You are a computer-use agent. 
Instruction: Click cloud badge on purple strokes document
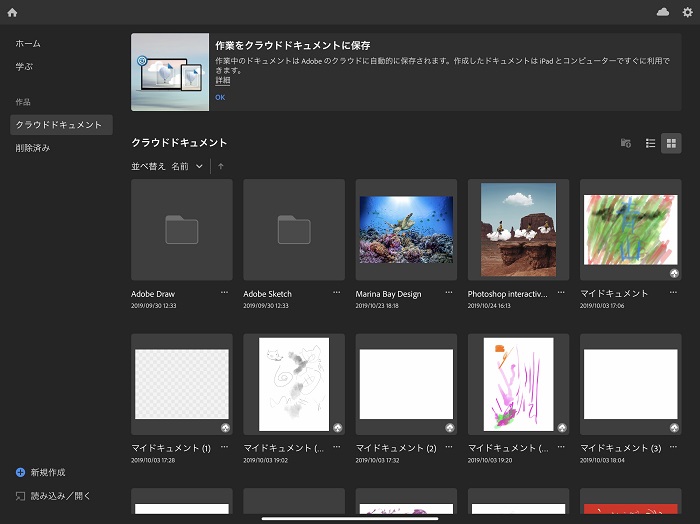tap(562, 428)
